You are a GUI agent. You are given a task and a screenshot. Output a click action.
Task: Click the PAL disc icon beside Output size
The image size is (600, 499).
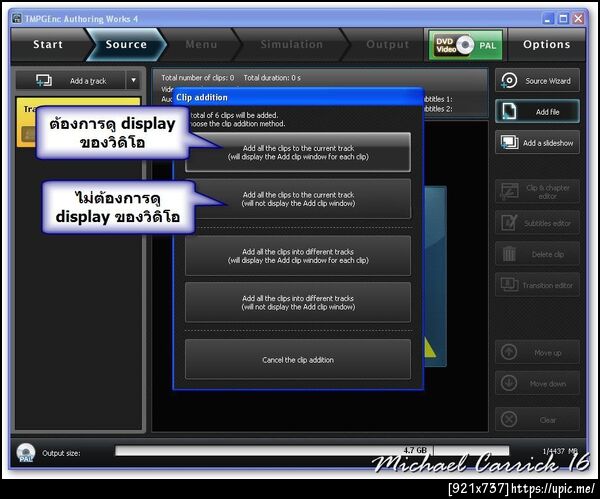(x=26, y=452)
